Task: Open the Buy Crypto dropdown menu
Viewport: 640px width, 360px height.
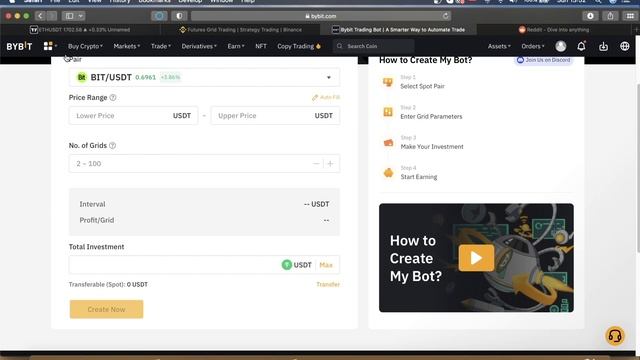Action: tap(85, 46)
